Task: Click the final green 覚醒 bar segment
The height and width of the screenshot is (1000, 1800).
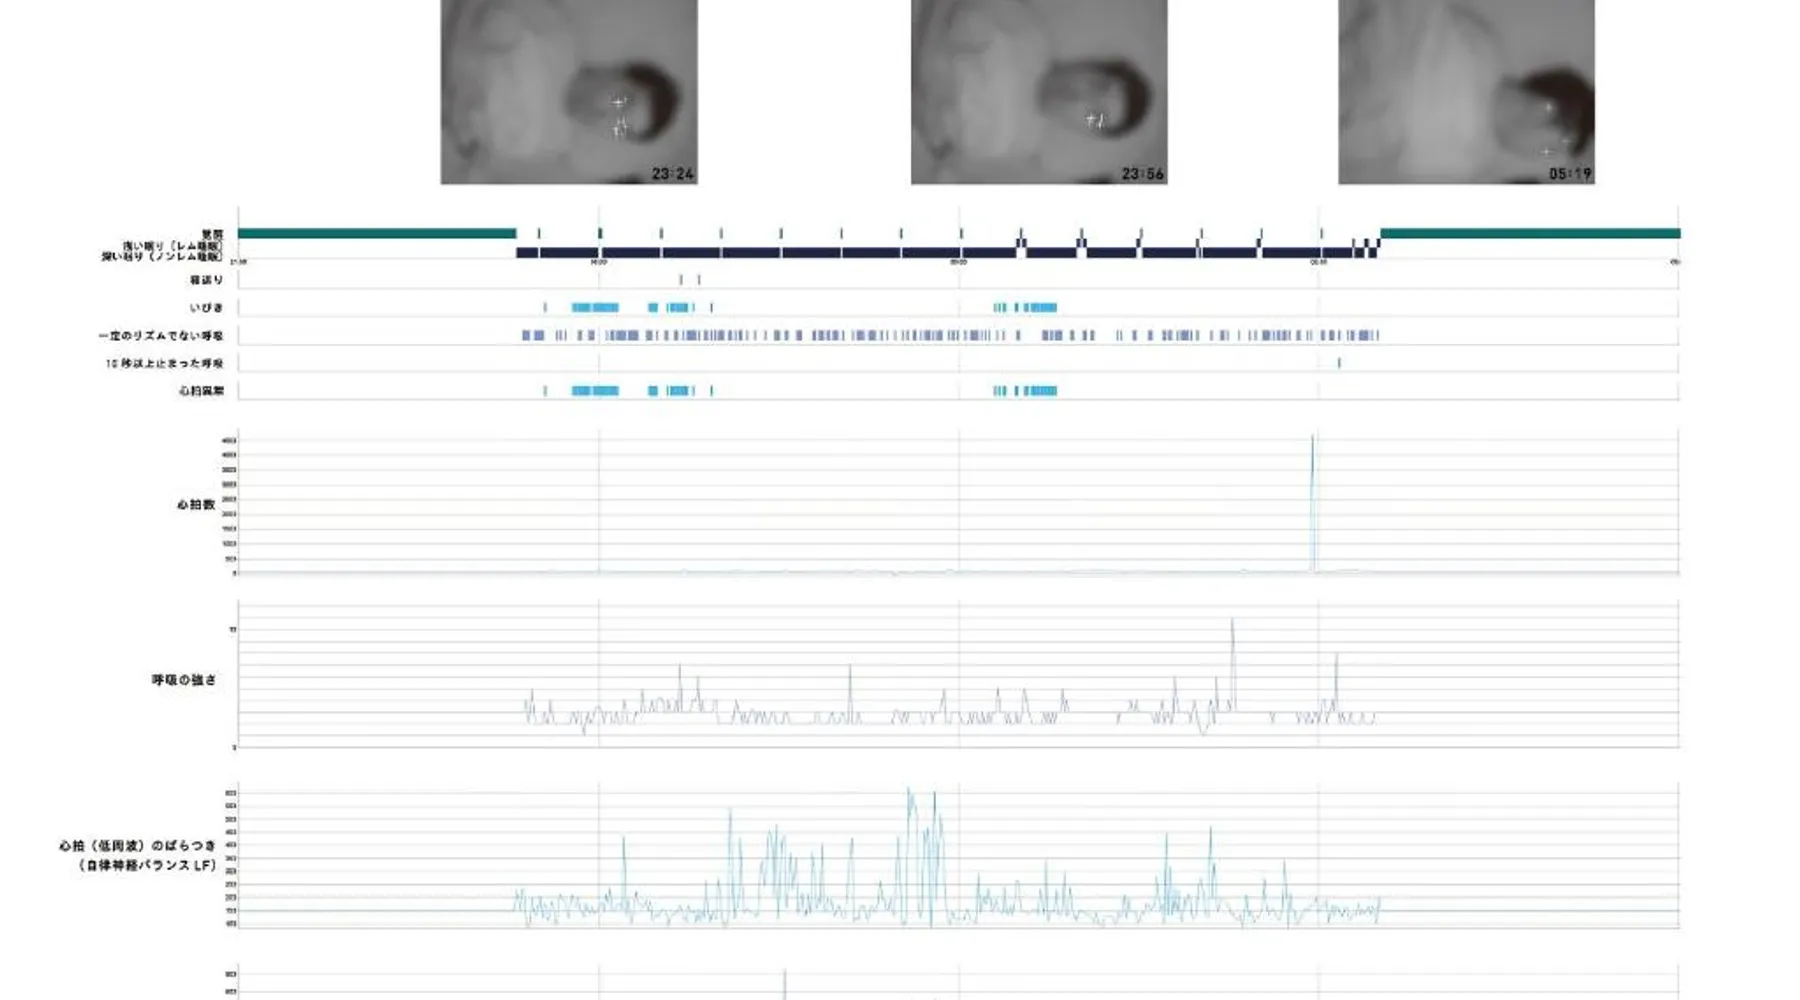Action: 1530,234
